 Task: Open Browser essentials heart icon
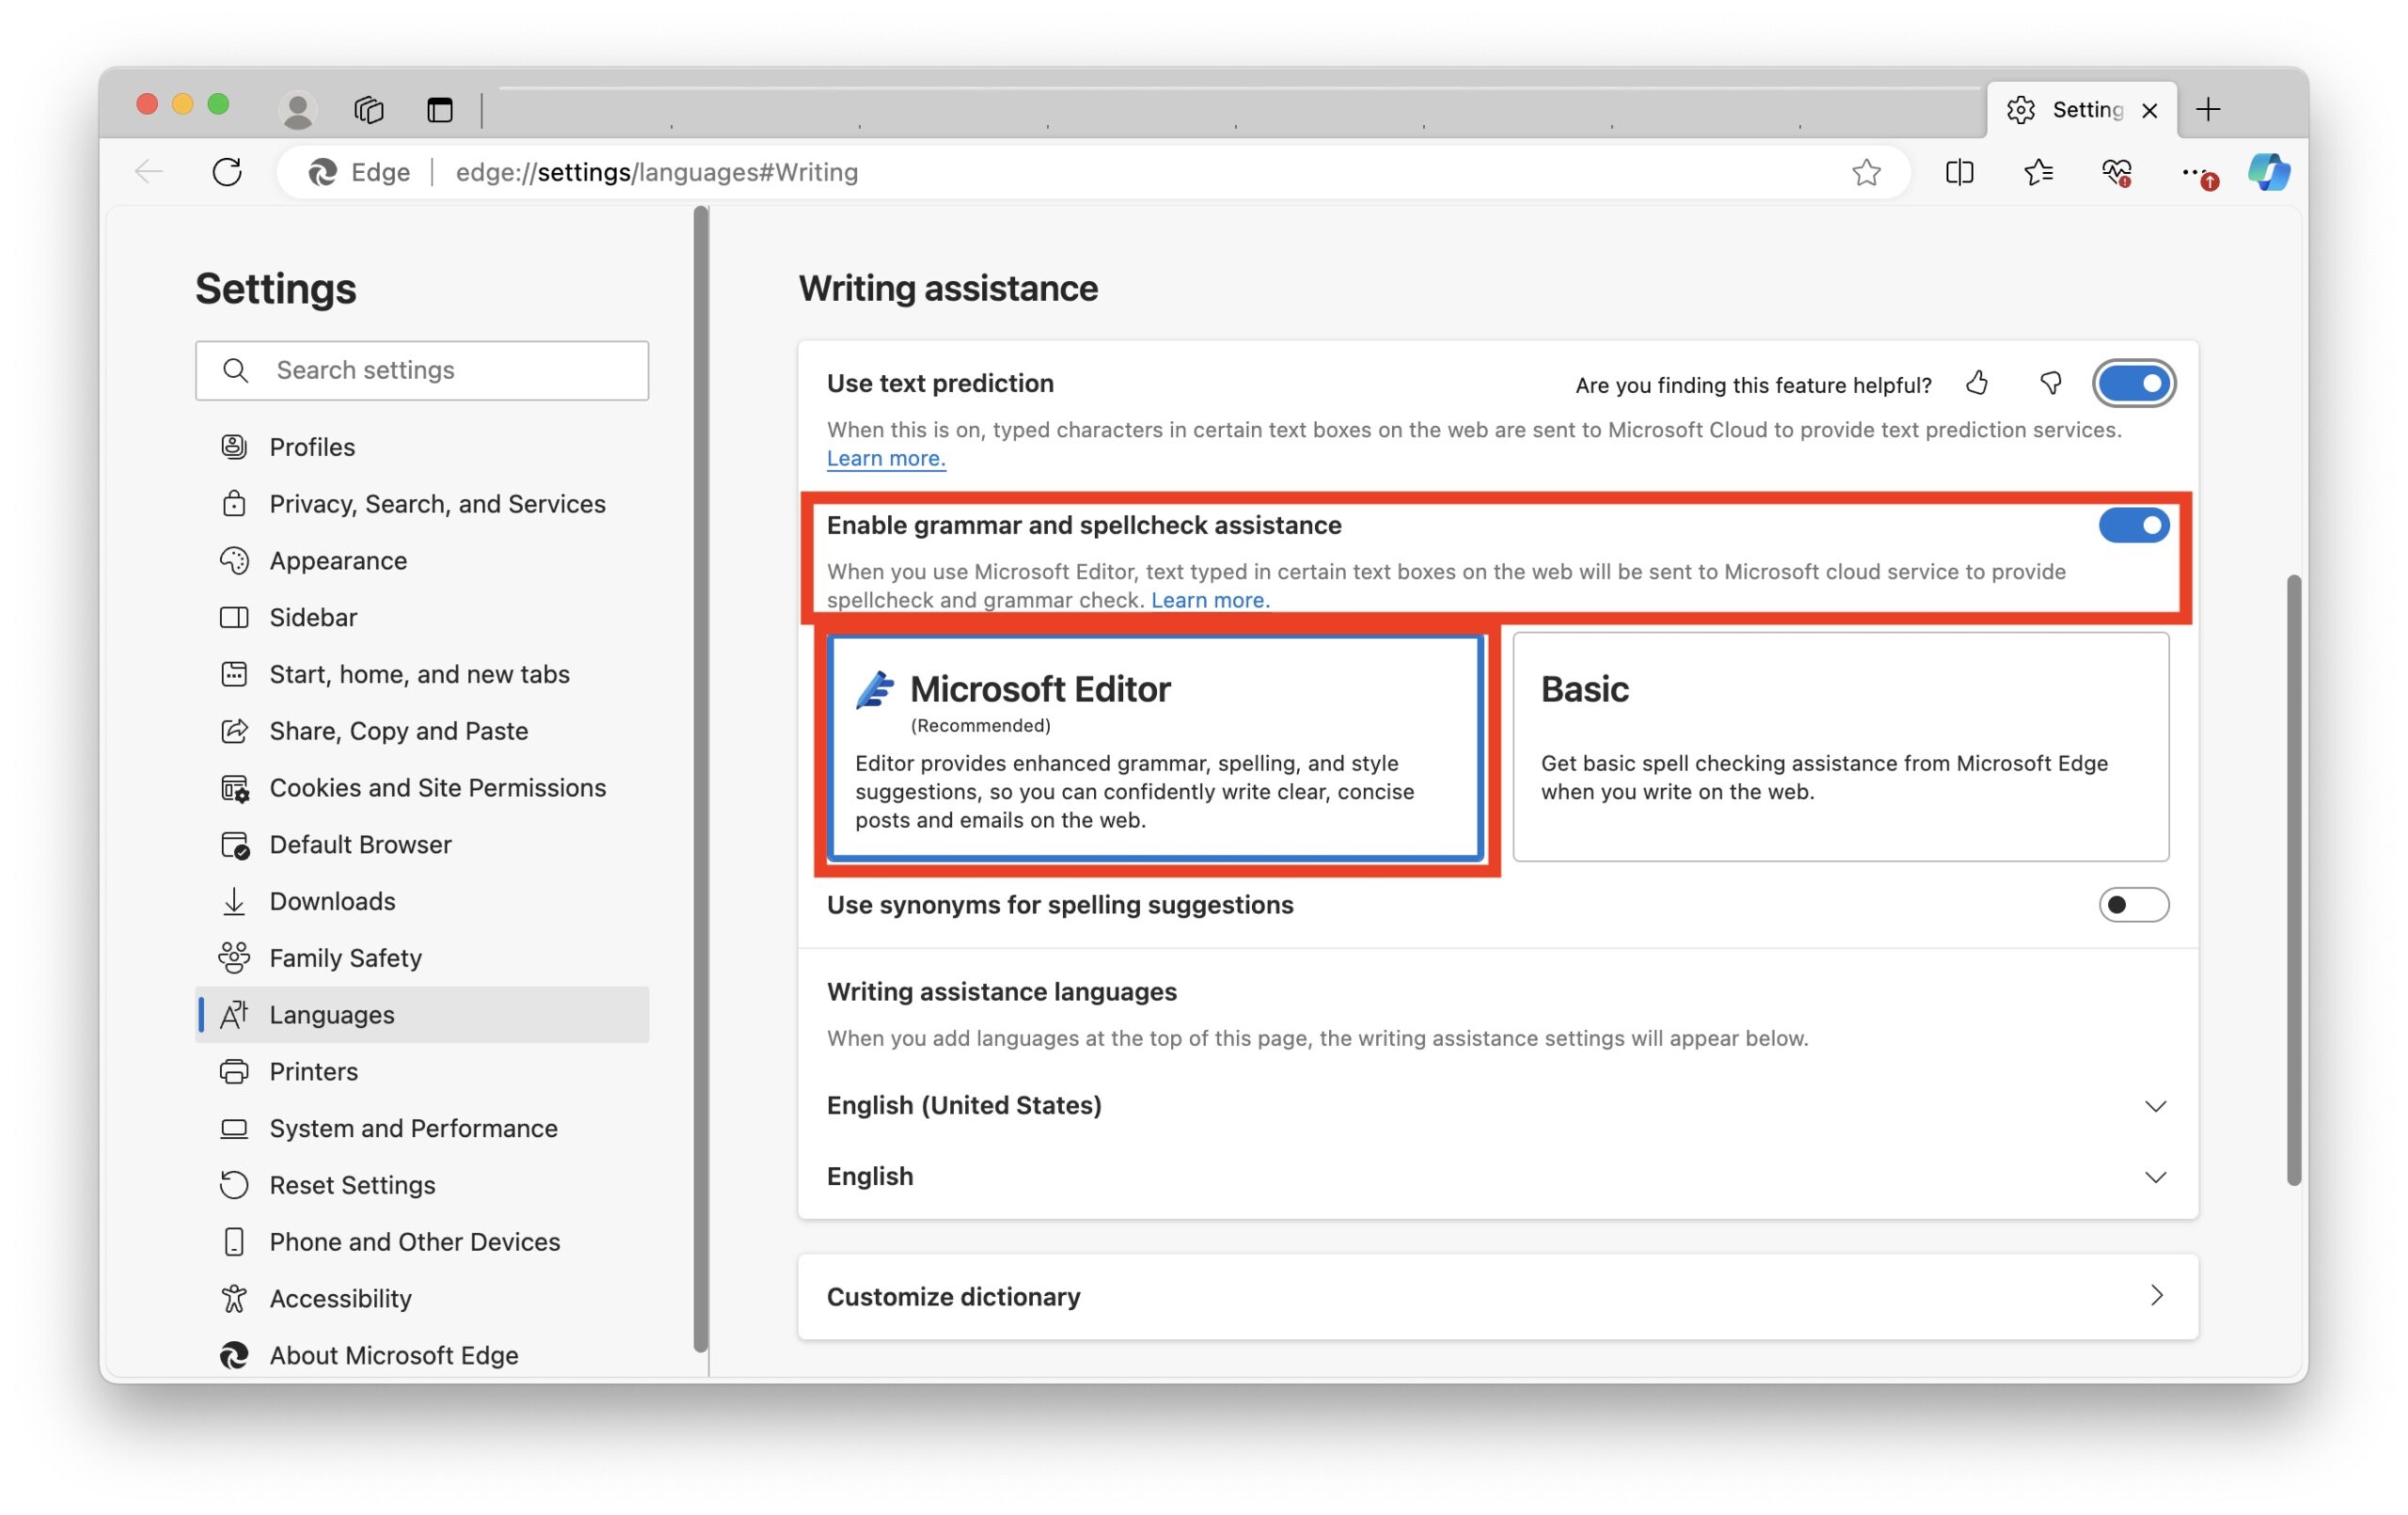2116,172
